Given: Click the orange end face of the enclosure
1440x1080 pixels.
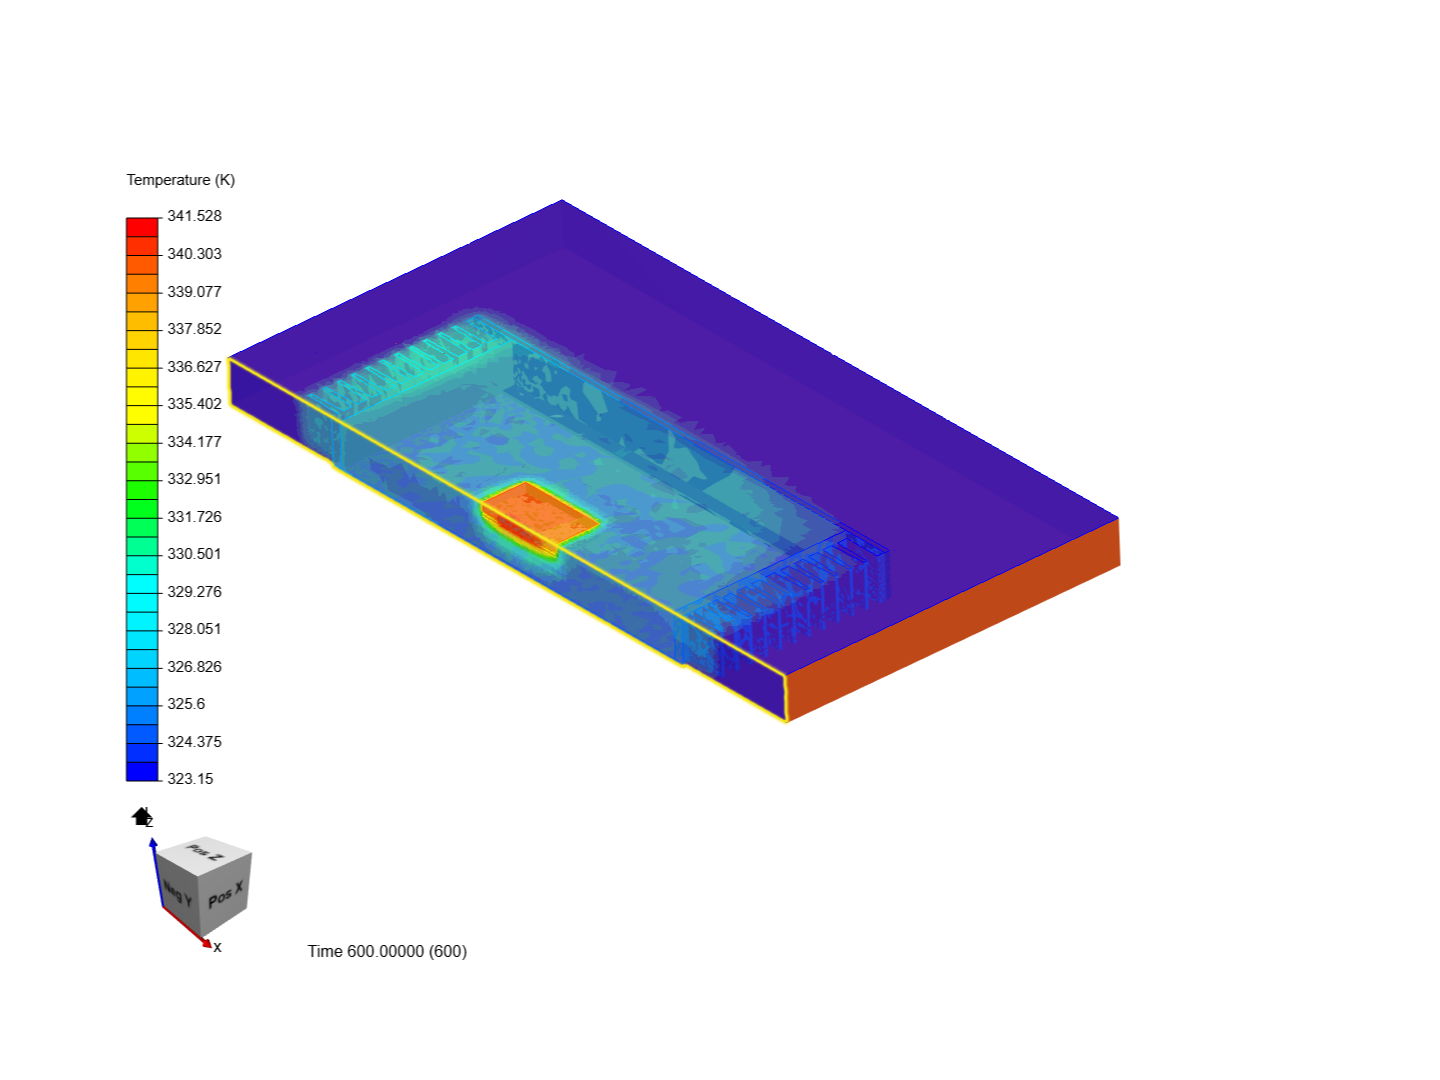Looking at the screenshot, I should (952, 620).
